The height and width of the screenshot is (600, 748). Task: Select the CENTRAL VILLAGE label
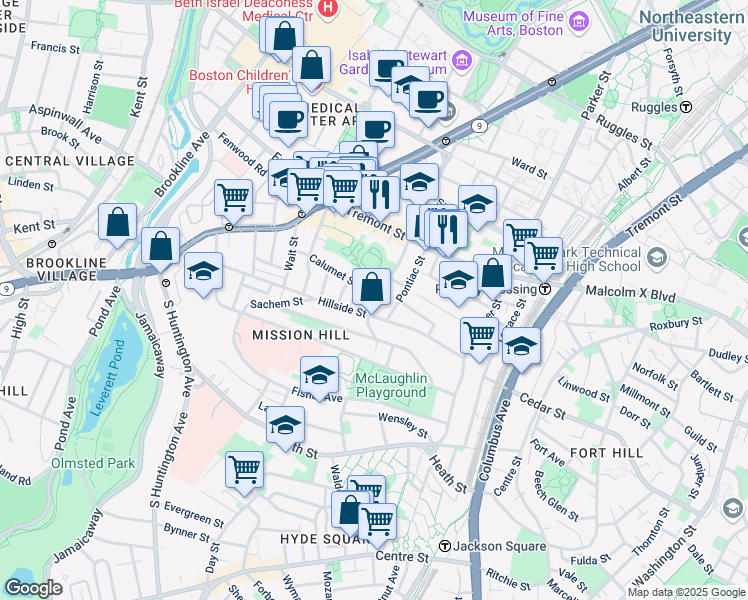pyautogui.click(x=70, y=161)
